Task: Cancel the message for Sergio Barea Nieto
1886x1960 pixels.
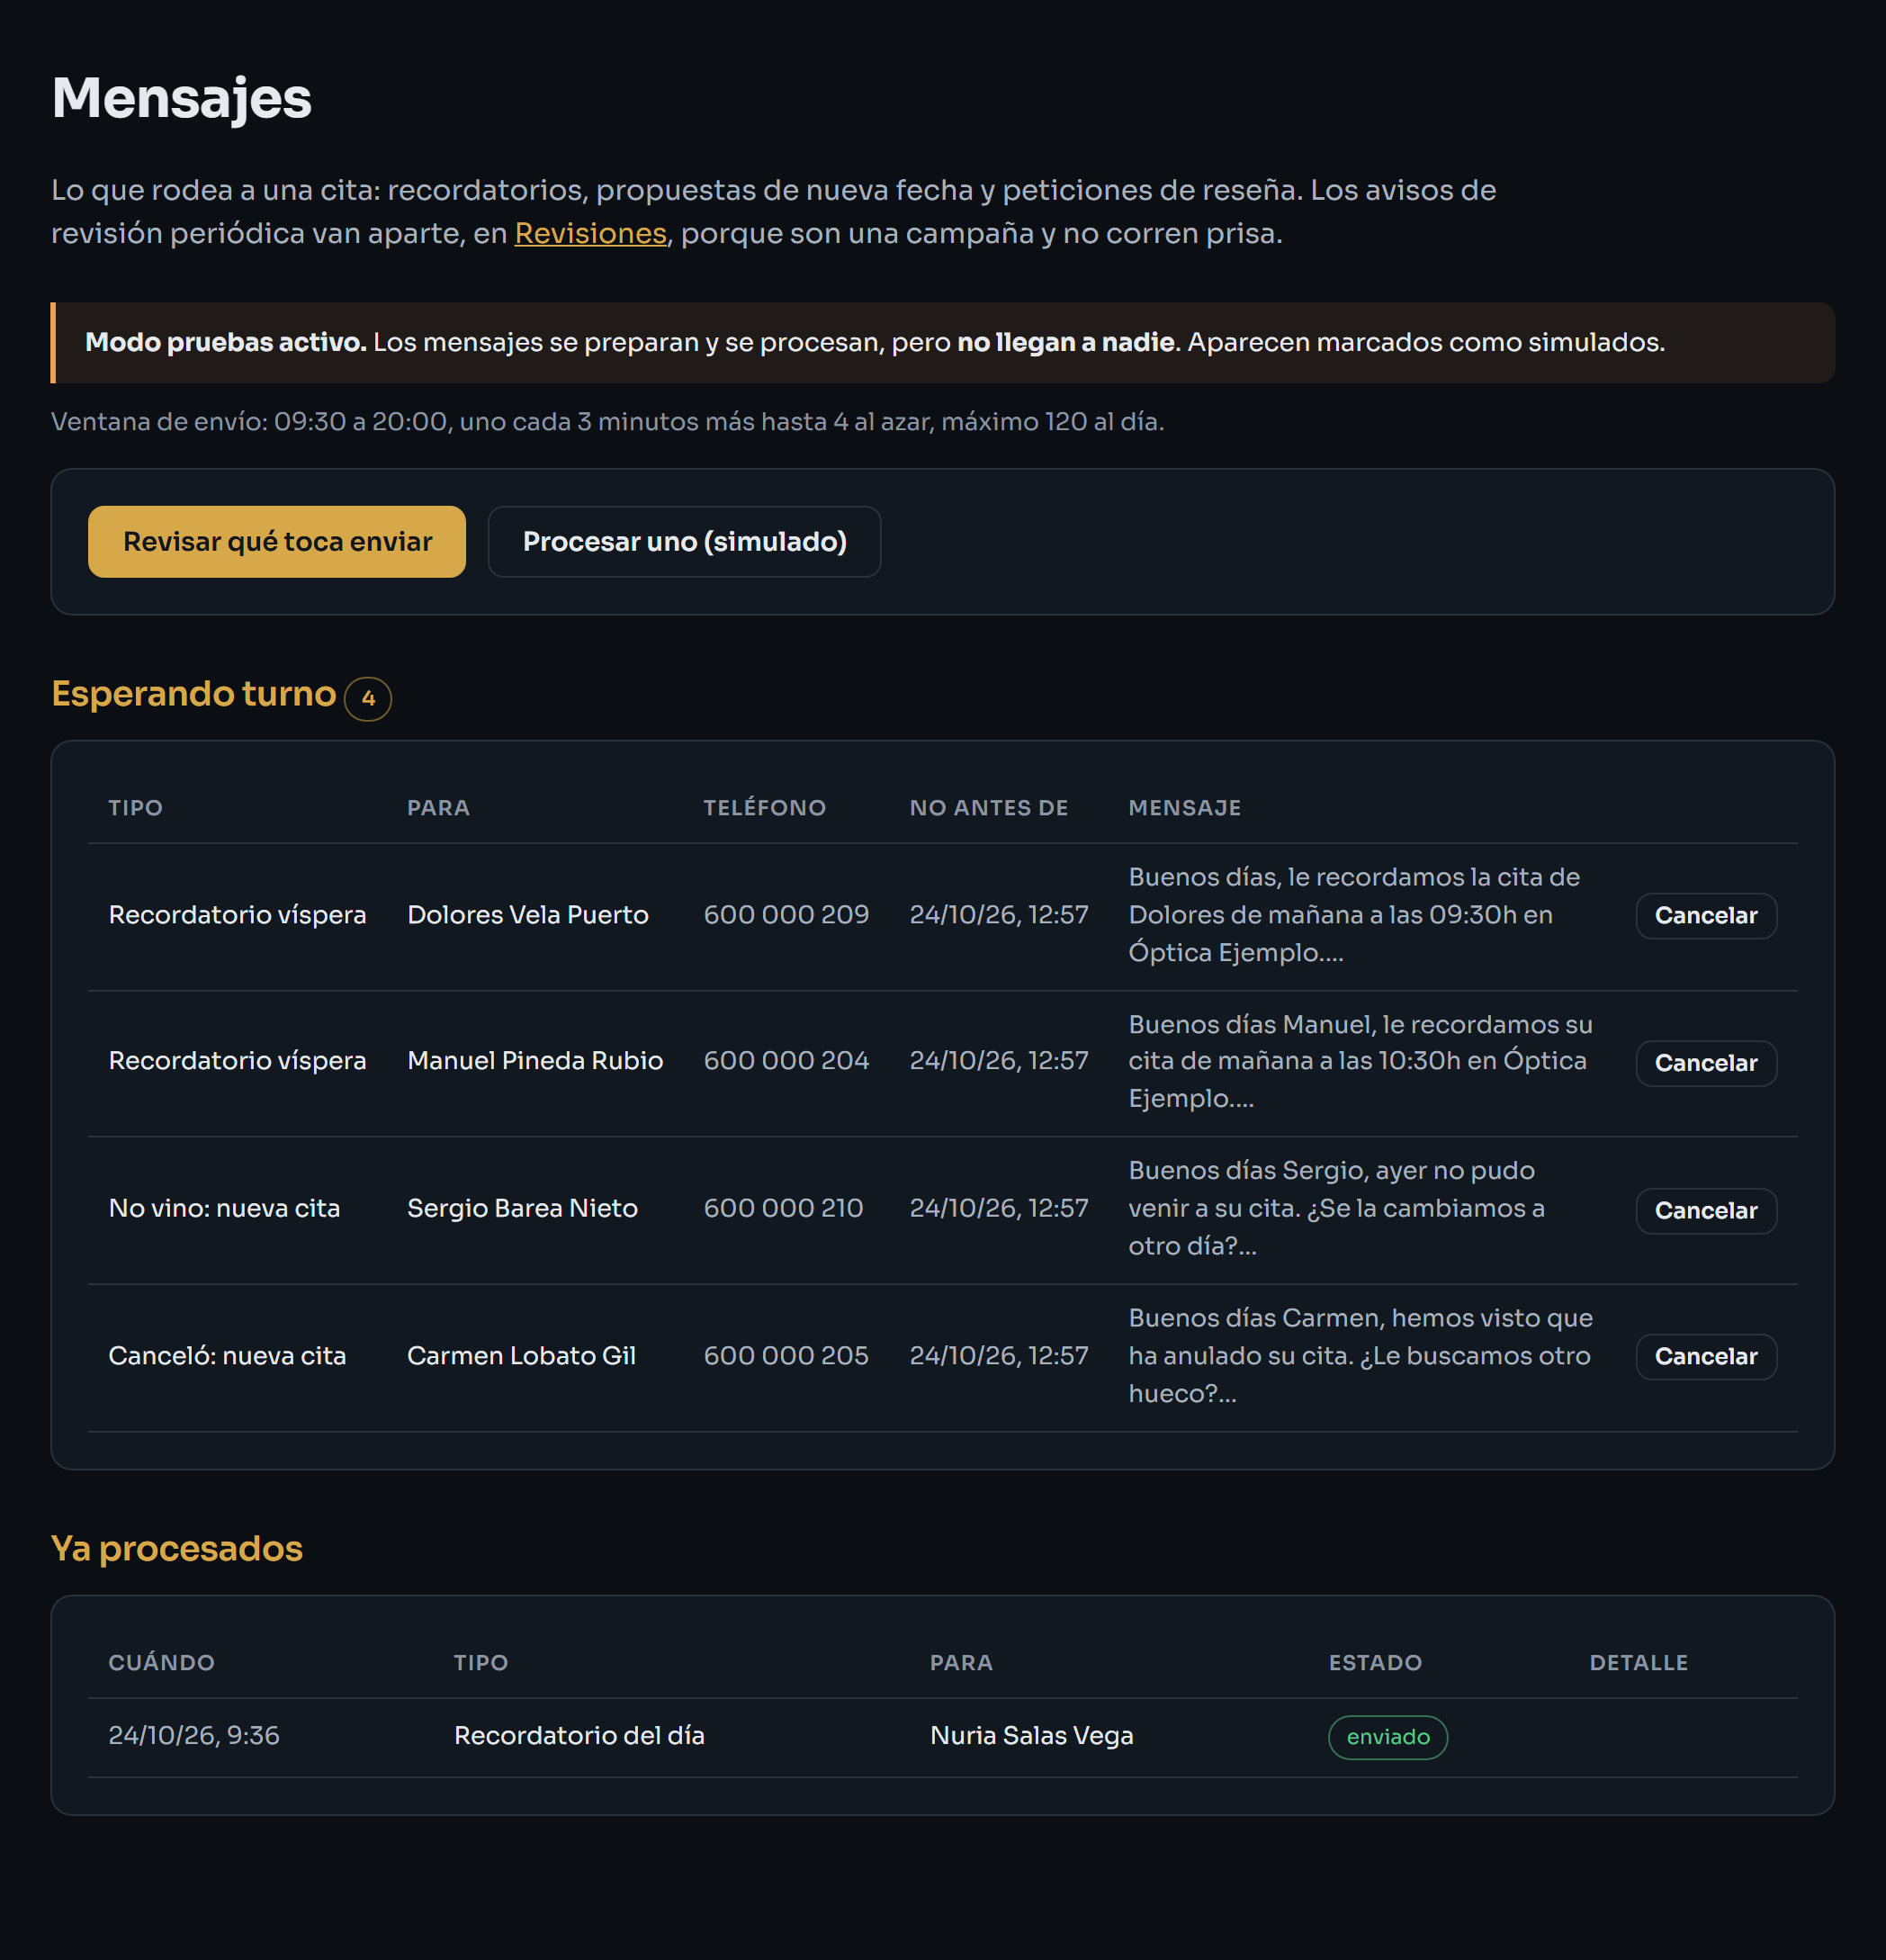Action: [1706, 1210]
